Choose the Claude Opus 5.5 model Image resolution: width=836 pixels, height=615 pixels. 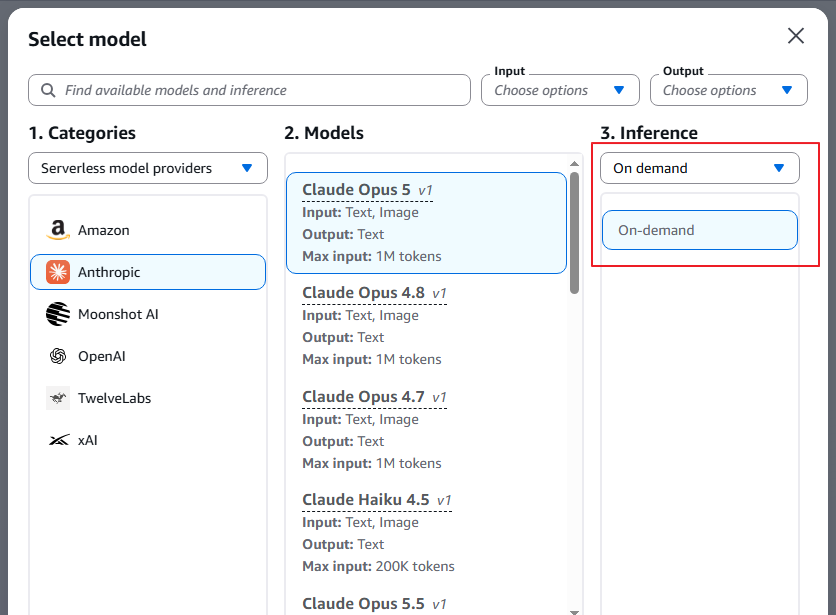pyautogui.click(x=426, y=603)
